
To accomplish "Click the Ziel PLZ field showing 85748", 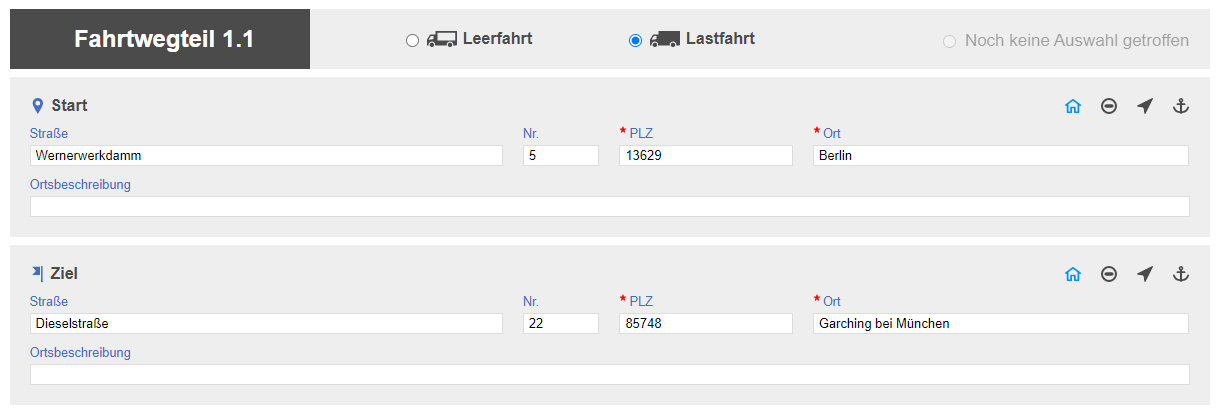I will (x=706, y=324).
